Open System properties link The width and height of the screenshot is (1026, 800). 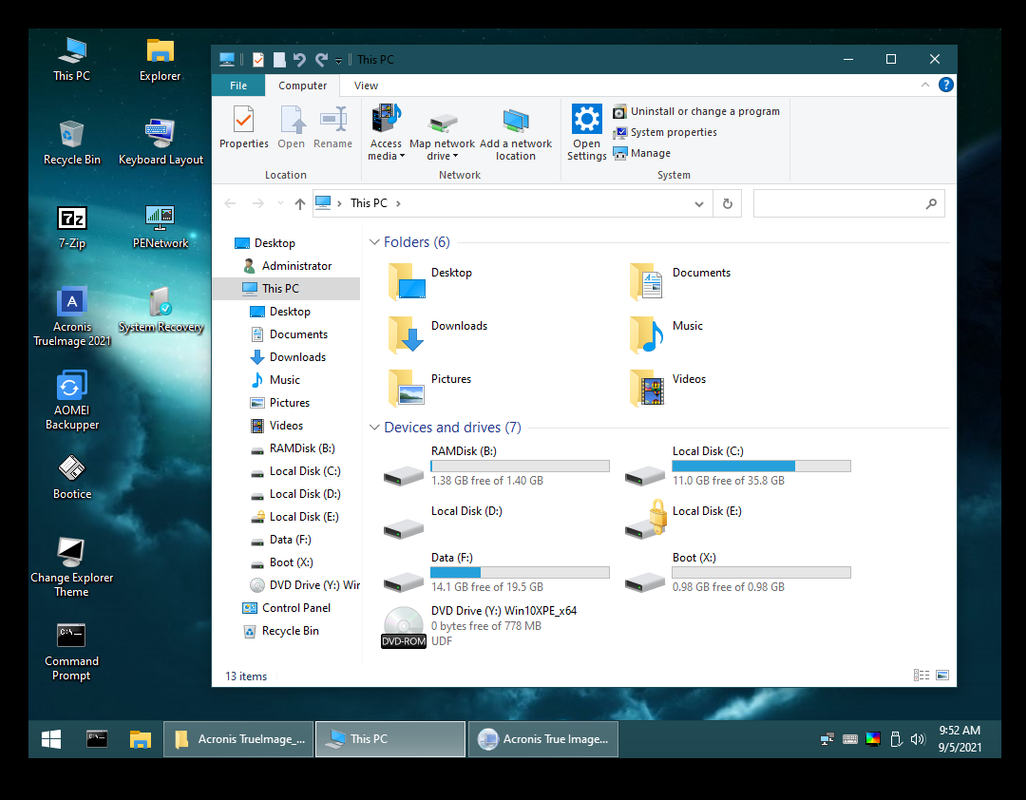coord(665,132)
